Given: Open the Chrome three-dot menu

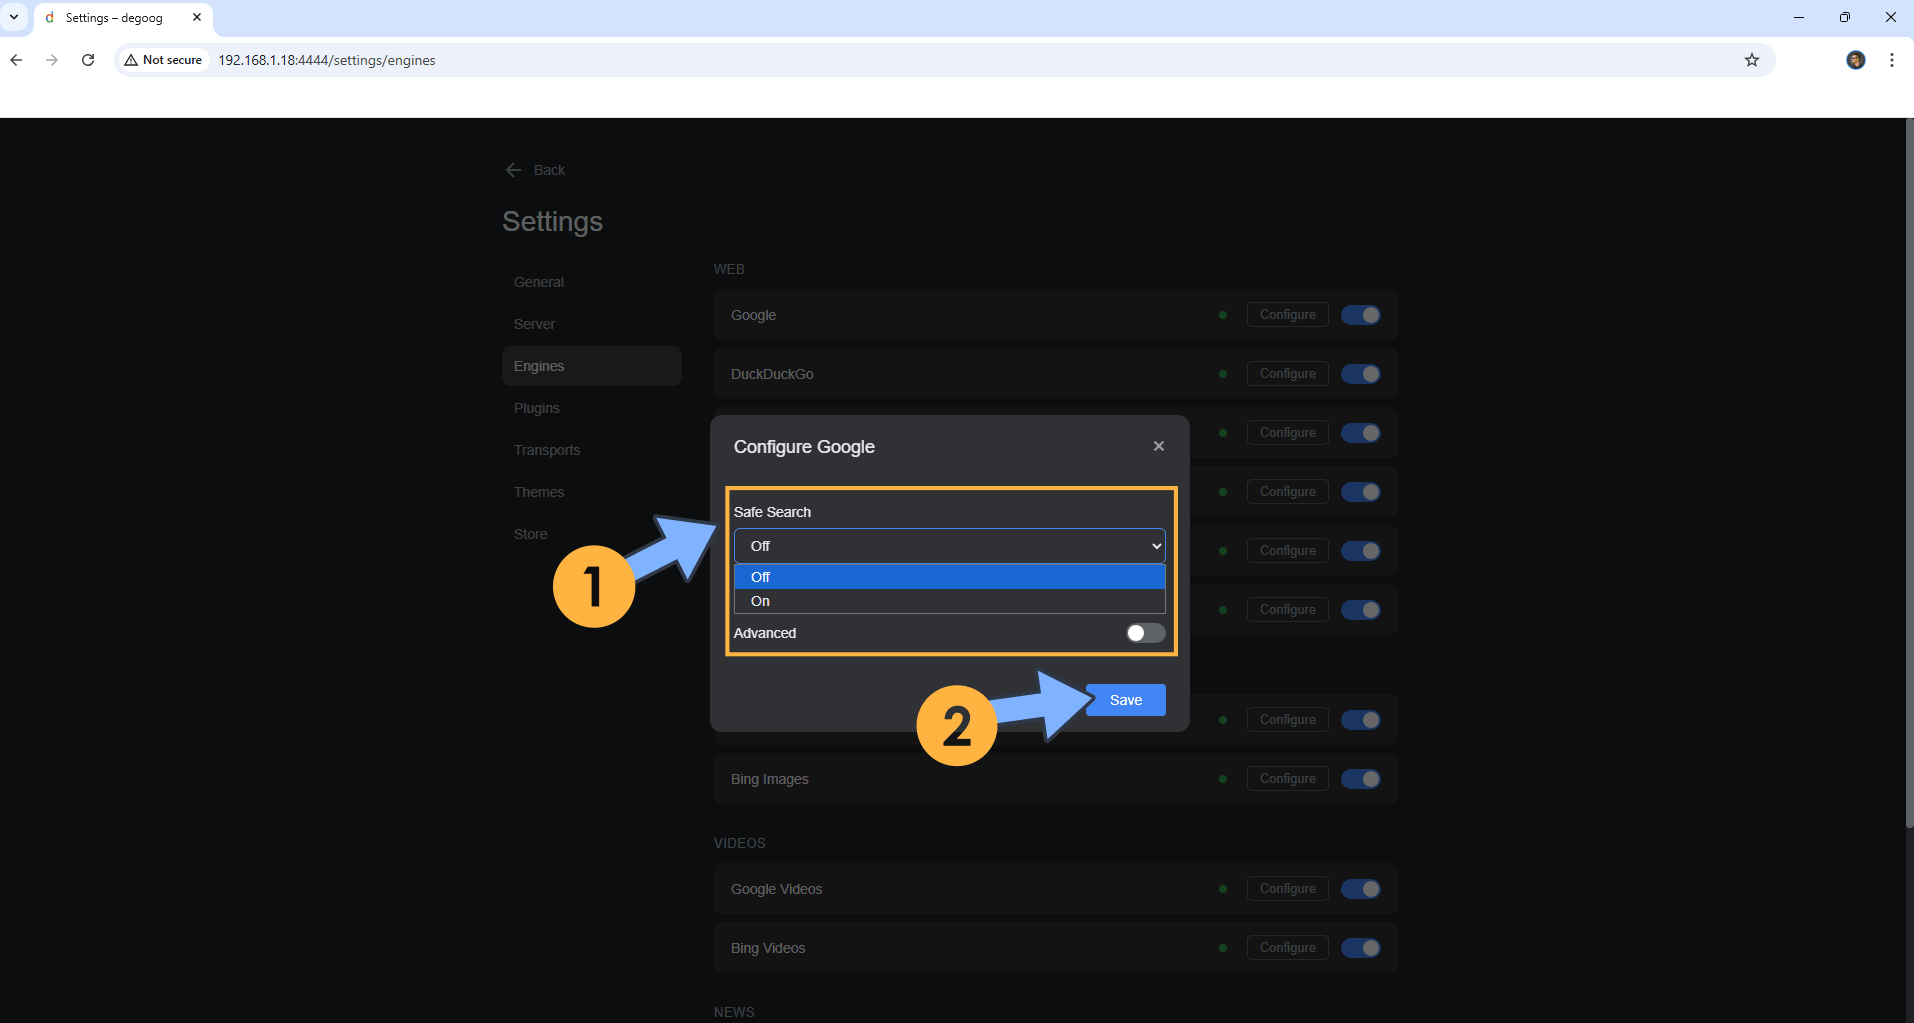Looking at the screenshot, I should [x=1891, y=60].
